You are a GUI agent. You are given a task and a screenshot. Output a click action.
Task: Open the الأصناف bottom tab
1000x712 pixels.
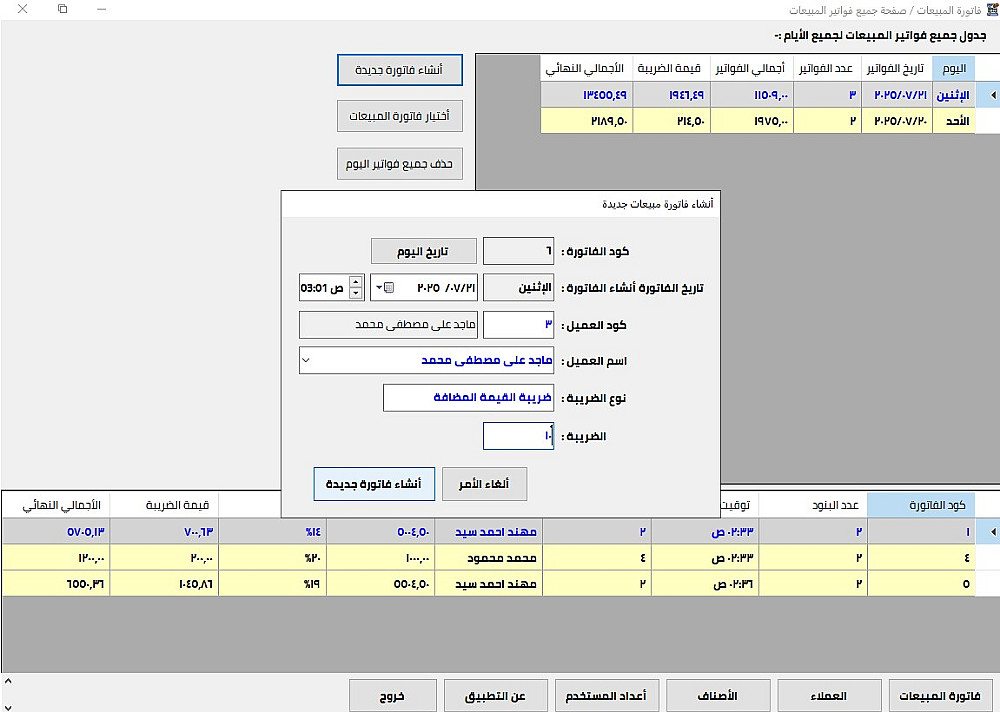click(718, 695)
